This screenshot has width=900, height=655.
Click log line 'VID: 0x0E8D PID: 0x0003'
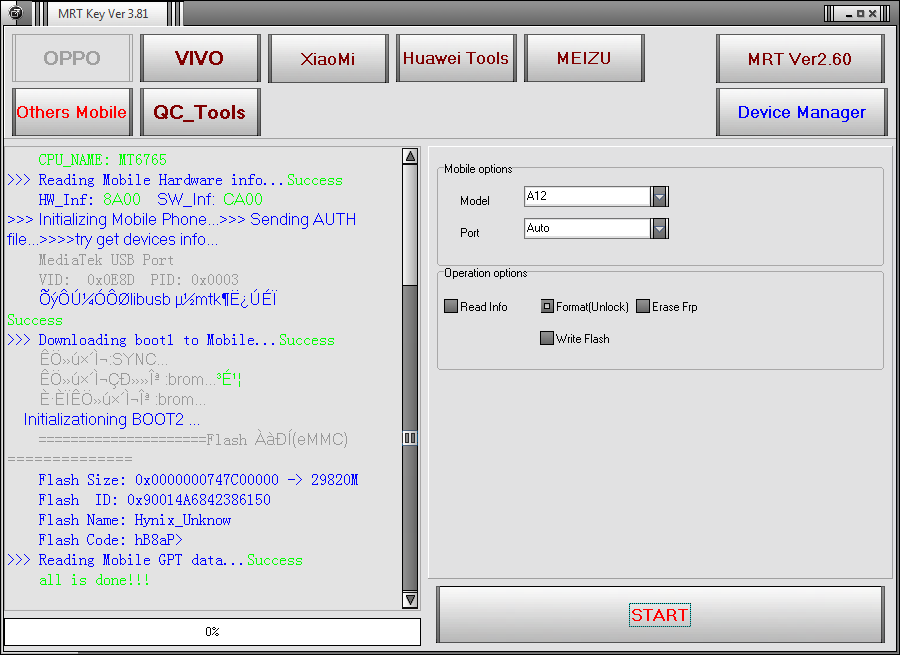138,280
